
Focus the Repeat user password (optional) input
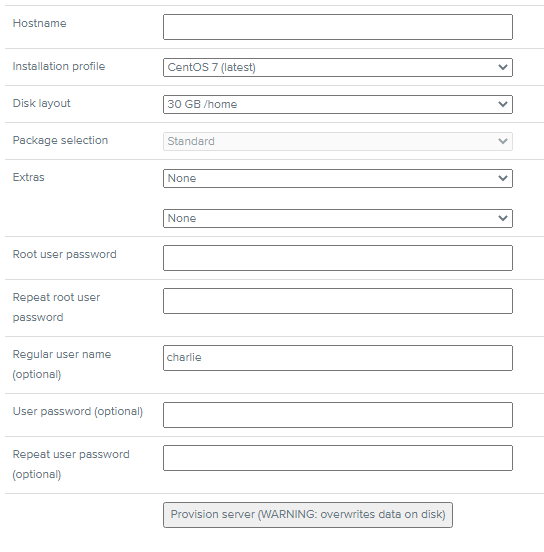(338, 458)
